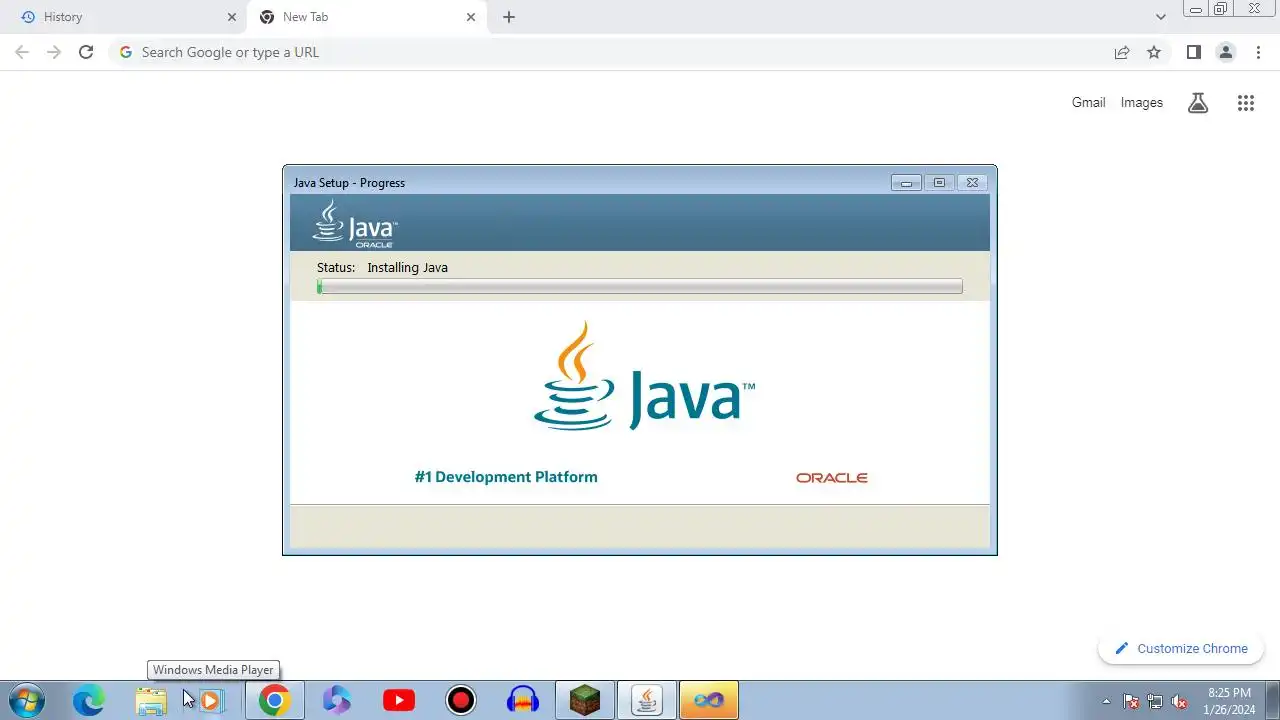The height and width of the screenshot is (720, 1280).
Task: Bookmark this tab with star icon
Action: click(1154, 52)
